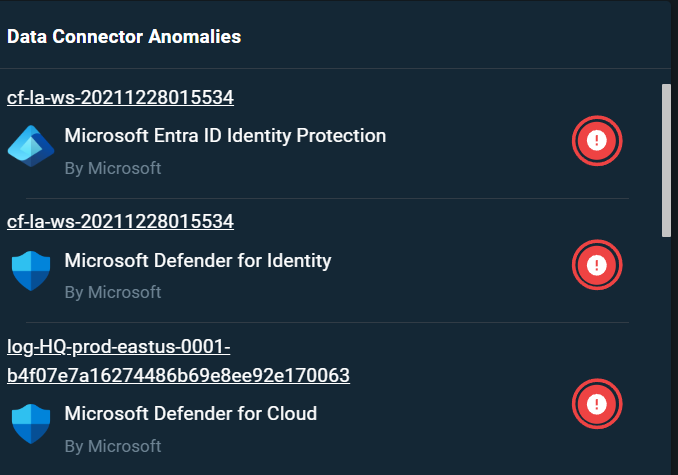Open the first cf-la-ws-20211228015534 workspace link
Screen dimensions: 678x475
120,98
